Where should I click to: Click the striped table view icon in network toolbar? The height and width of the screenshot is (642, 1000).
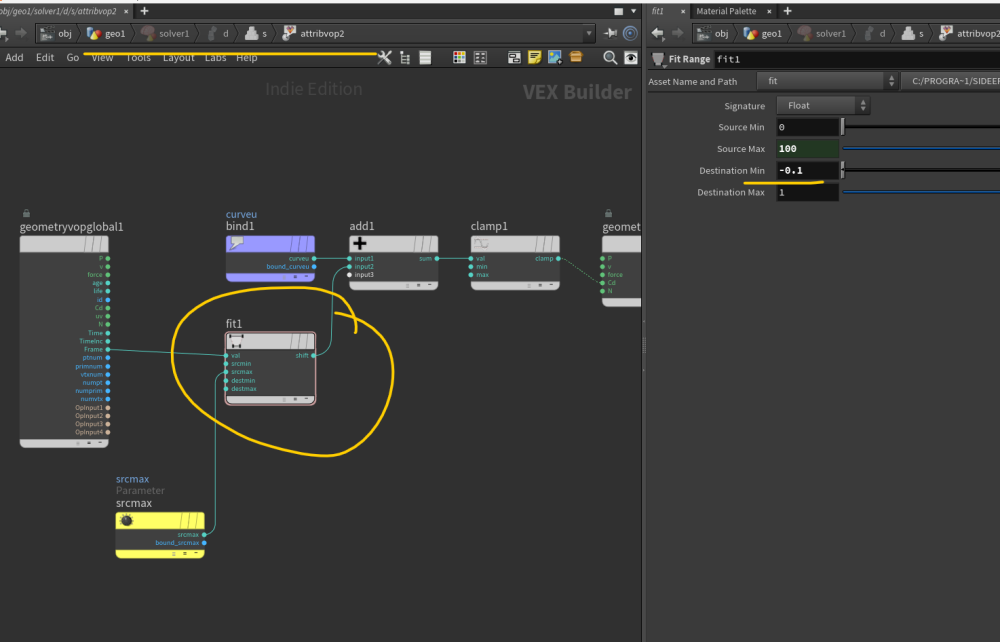[x=425, y=58]
